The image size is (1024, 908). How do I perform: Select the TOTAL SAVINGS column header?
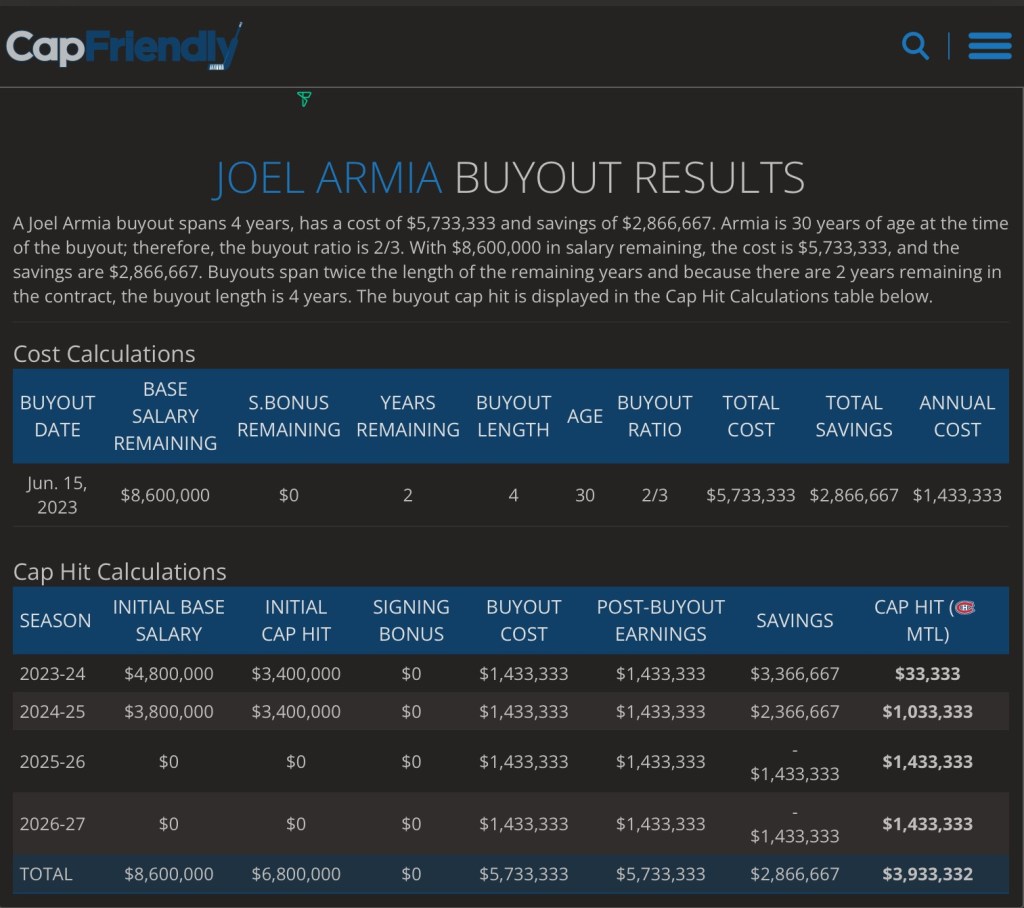pyautogui.click(x=854, y=416)
